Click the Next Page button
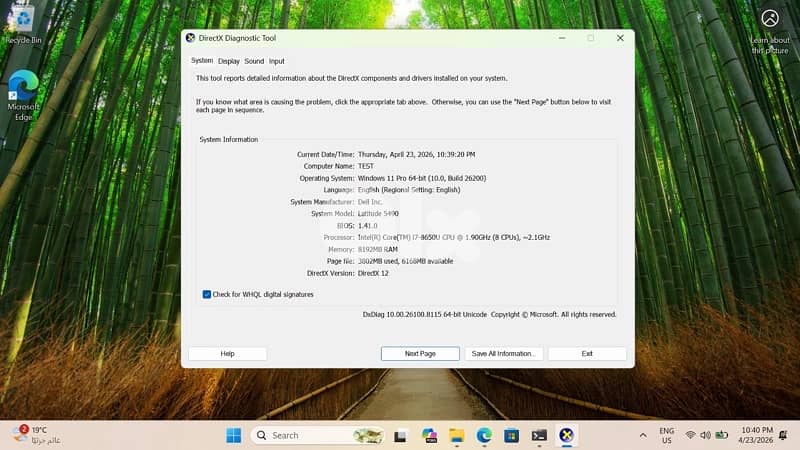Screen dimensions: 800x450 [420, 354]
